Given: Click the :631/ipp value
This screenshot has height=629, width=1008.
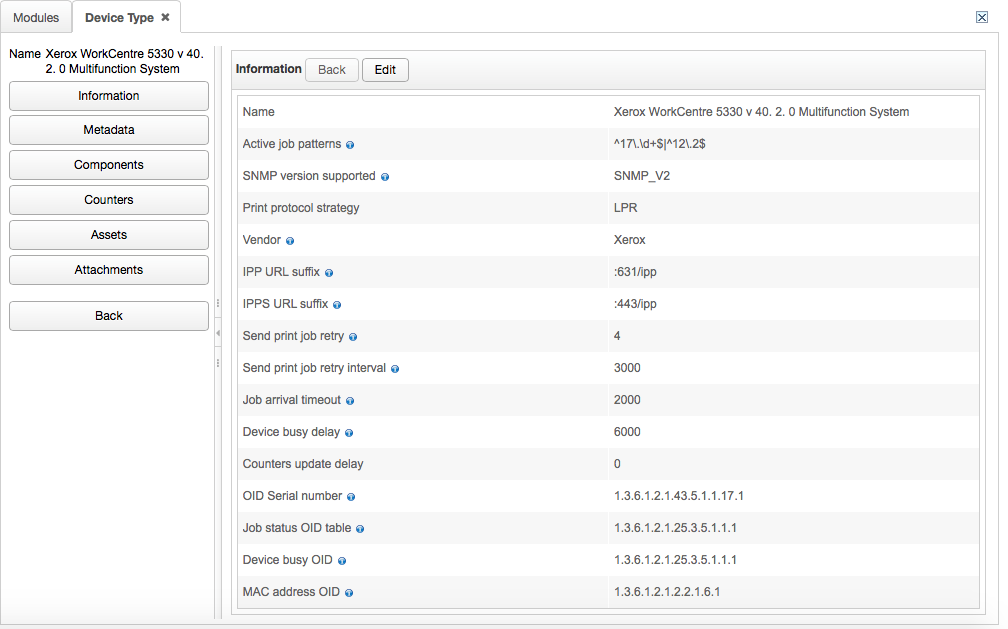Looking at the screenshot, I should (634, 272).
